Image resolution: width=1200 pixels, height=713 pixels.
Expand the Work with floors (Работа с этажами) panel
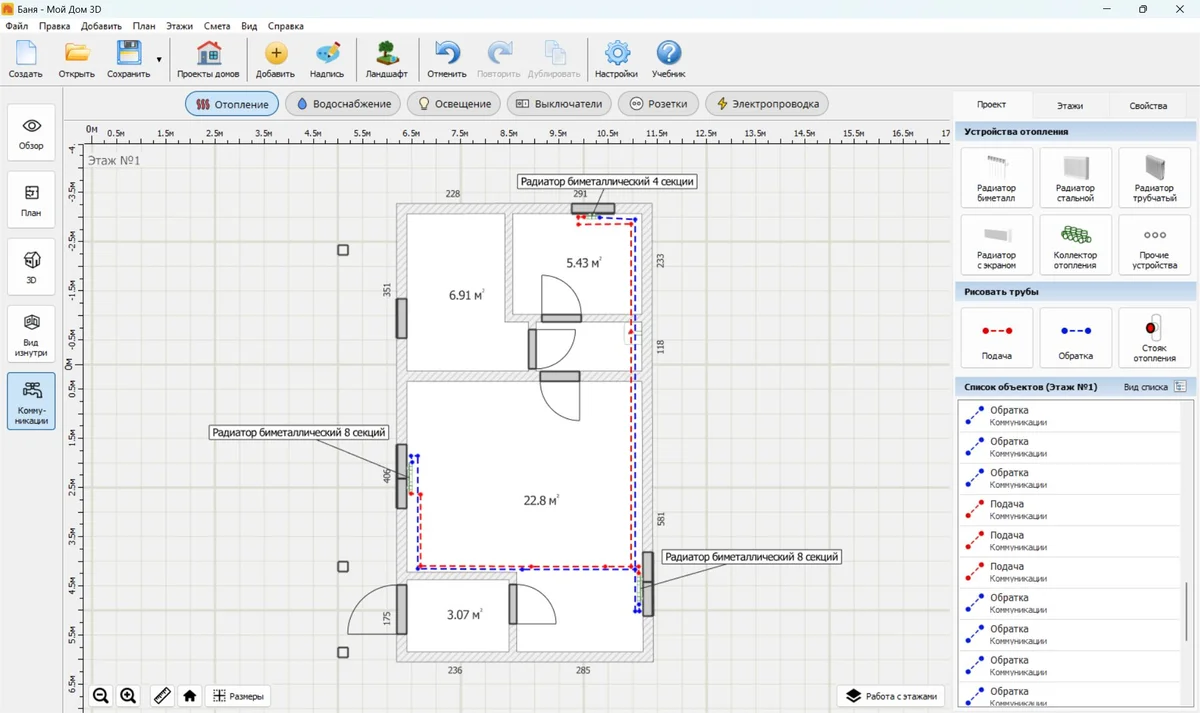[892, 696]
